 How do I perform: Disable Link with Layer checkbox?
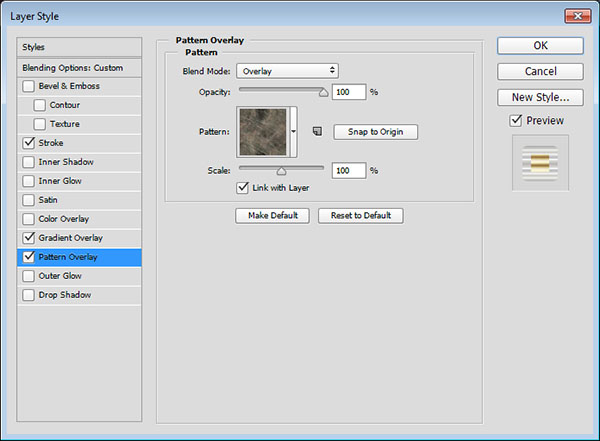[x=242, y=187]
